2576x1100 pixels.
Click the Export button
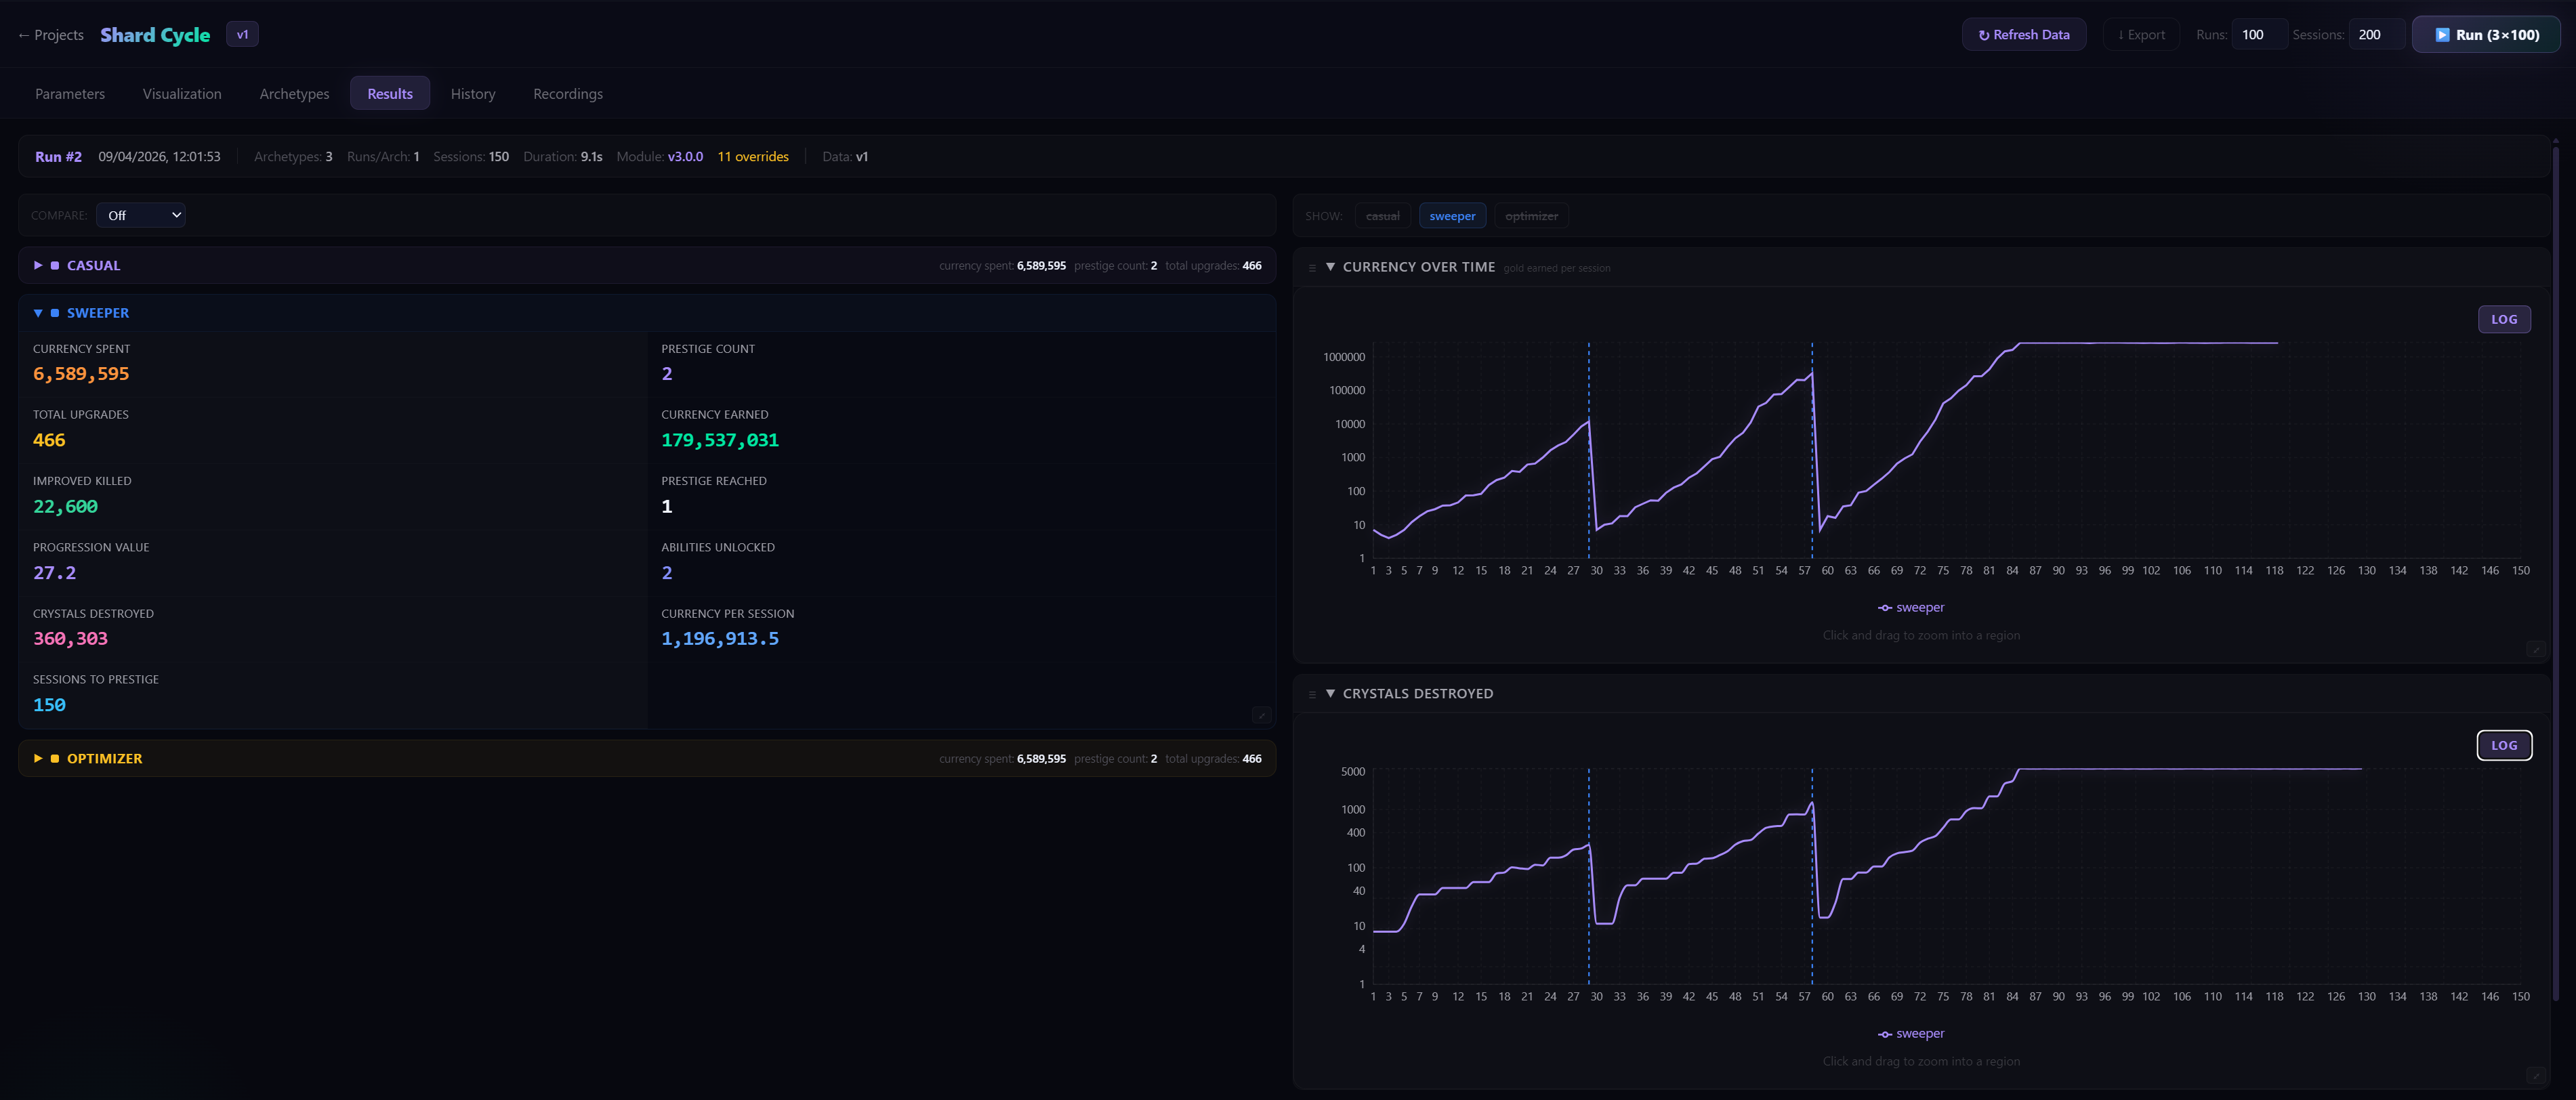point(2140,35)
